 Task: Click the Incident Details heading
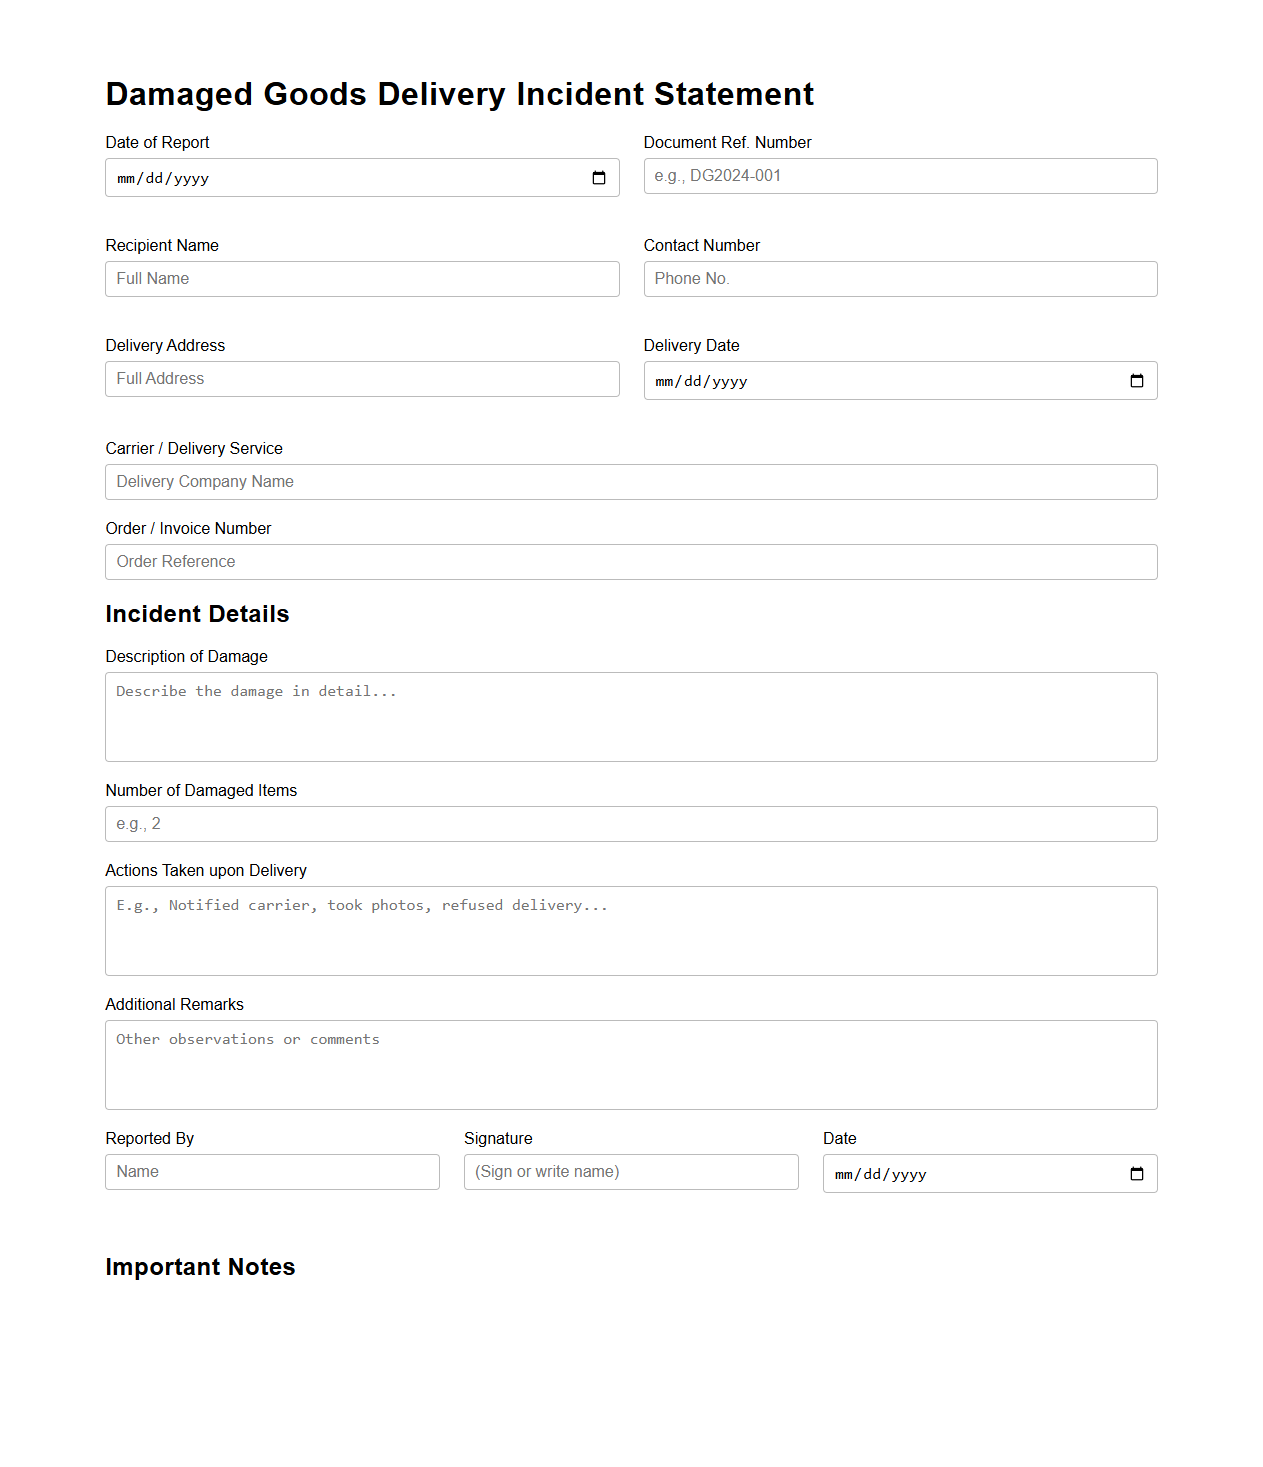pos(197,614)
